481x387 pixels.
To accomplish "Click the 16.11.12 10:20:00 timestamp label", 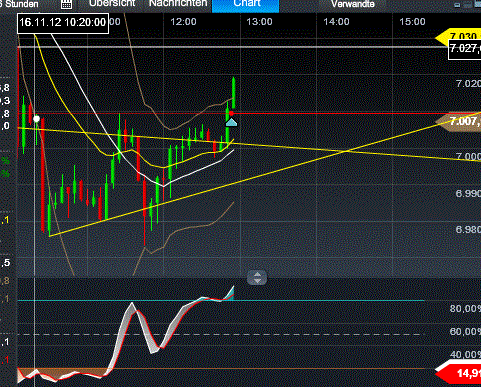I will pos(63,23).
